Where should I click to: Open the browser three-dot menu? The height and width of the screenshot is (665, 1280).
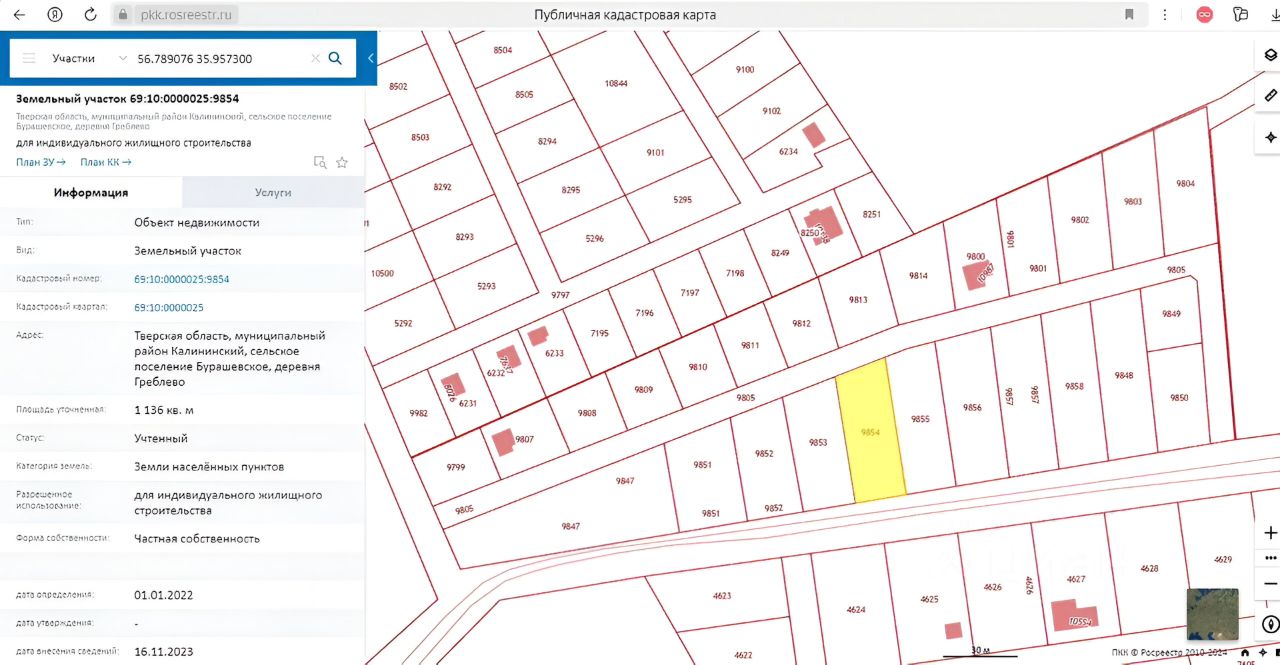click(x=1165, y=15)
